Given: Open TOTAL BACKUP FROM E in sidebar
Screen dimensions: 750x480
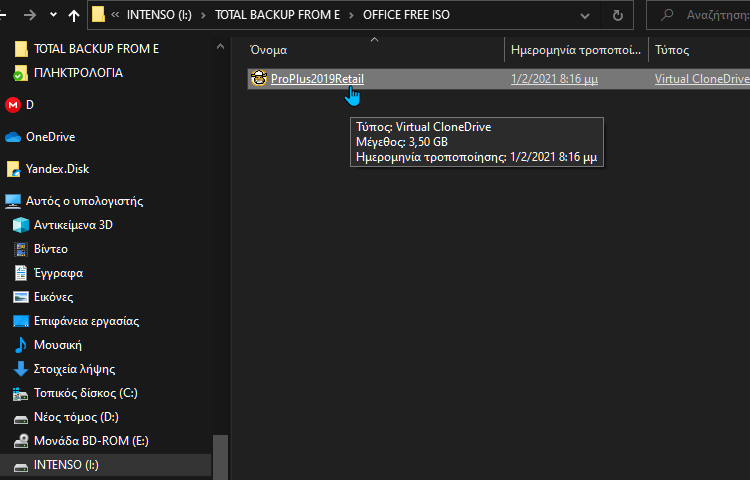Looking at the screenshot, I should (x=96, y=49).
